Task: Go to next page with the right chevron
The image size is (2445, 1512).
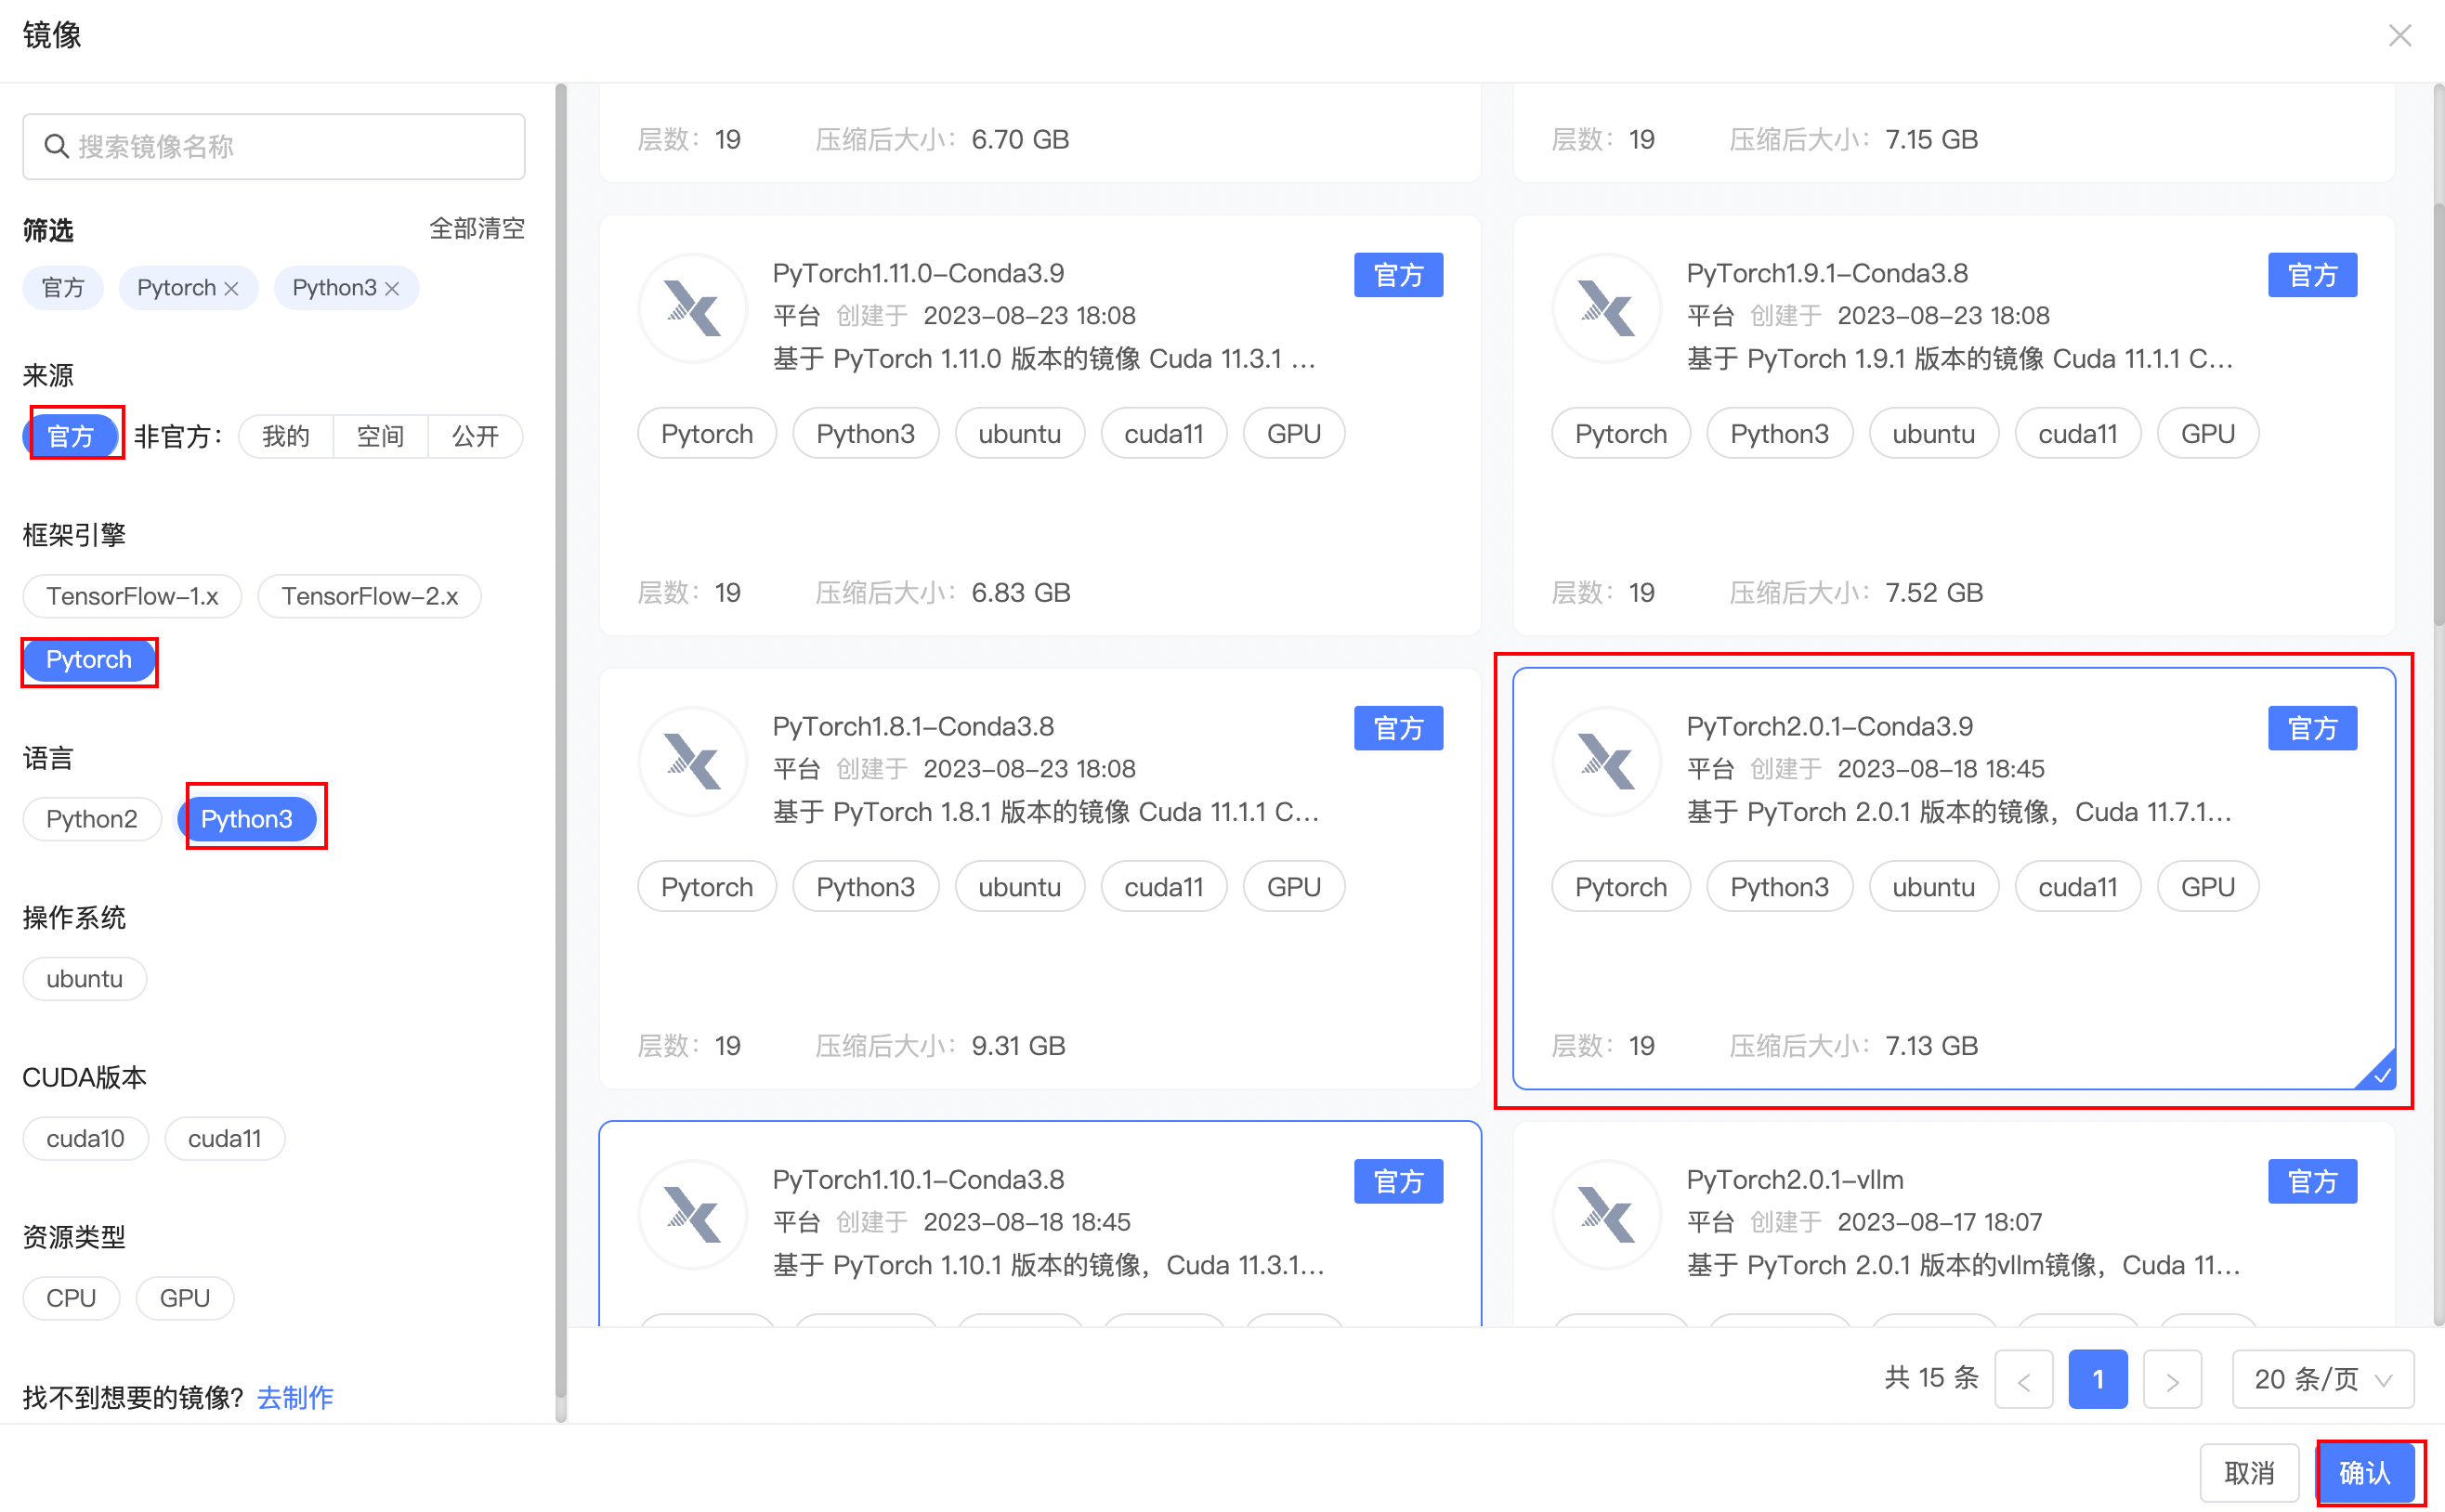Action: 2171,1380
